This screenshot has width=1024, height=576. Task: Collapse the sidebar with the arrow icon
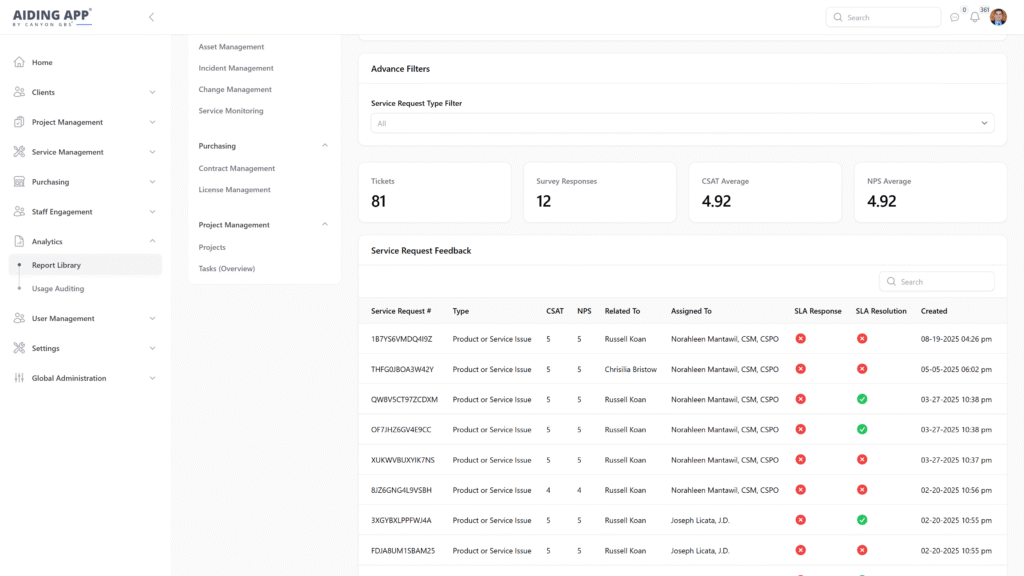coord(151,17)
